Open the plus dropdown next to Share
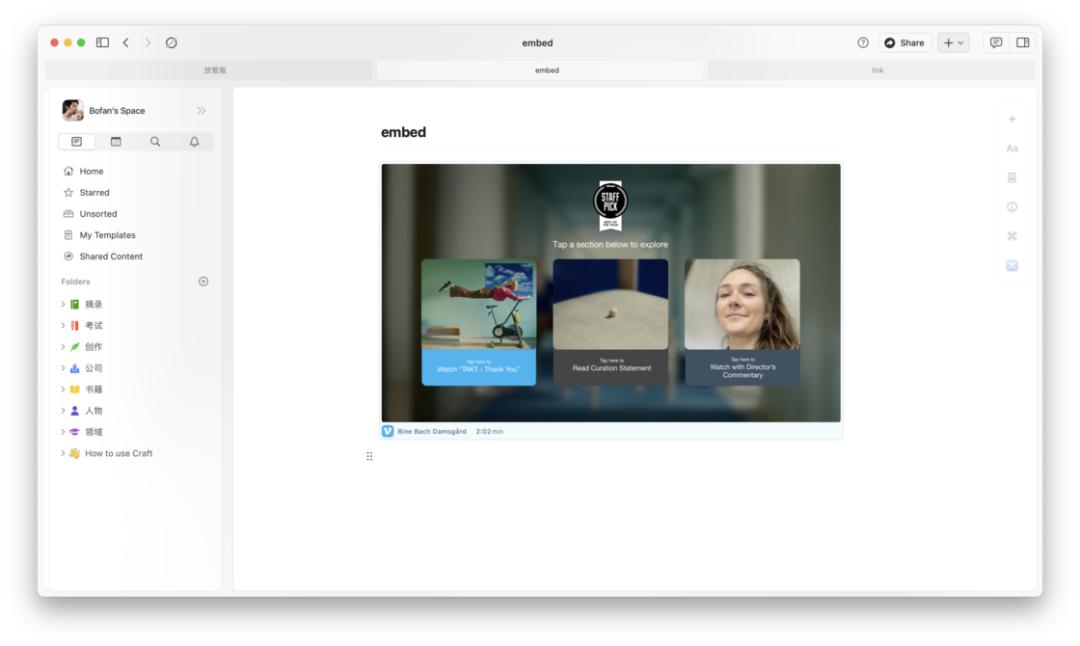1080x646 pixels. (x=954, y=43)
